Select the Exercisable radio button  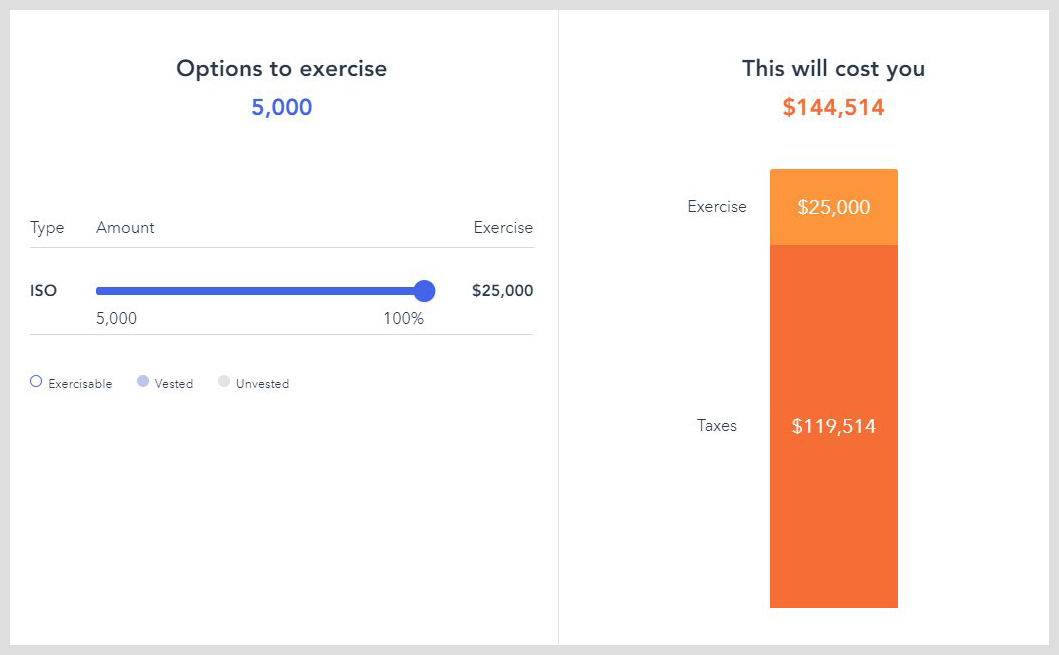[x=35, y=381]
